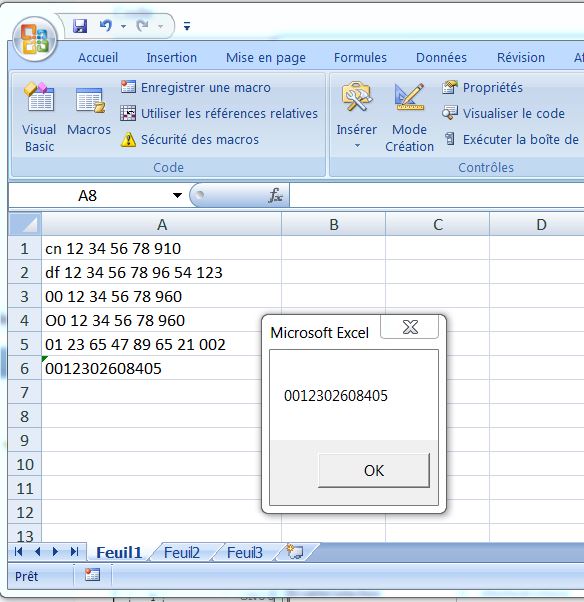Select column A header

162,225
